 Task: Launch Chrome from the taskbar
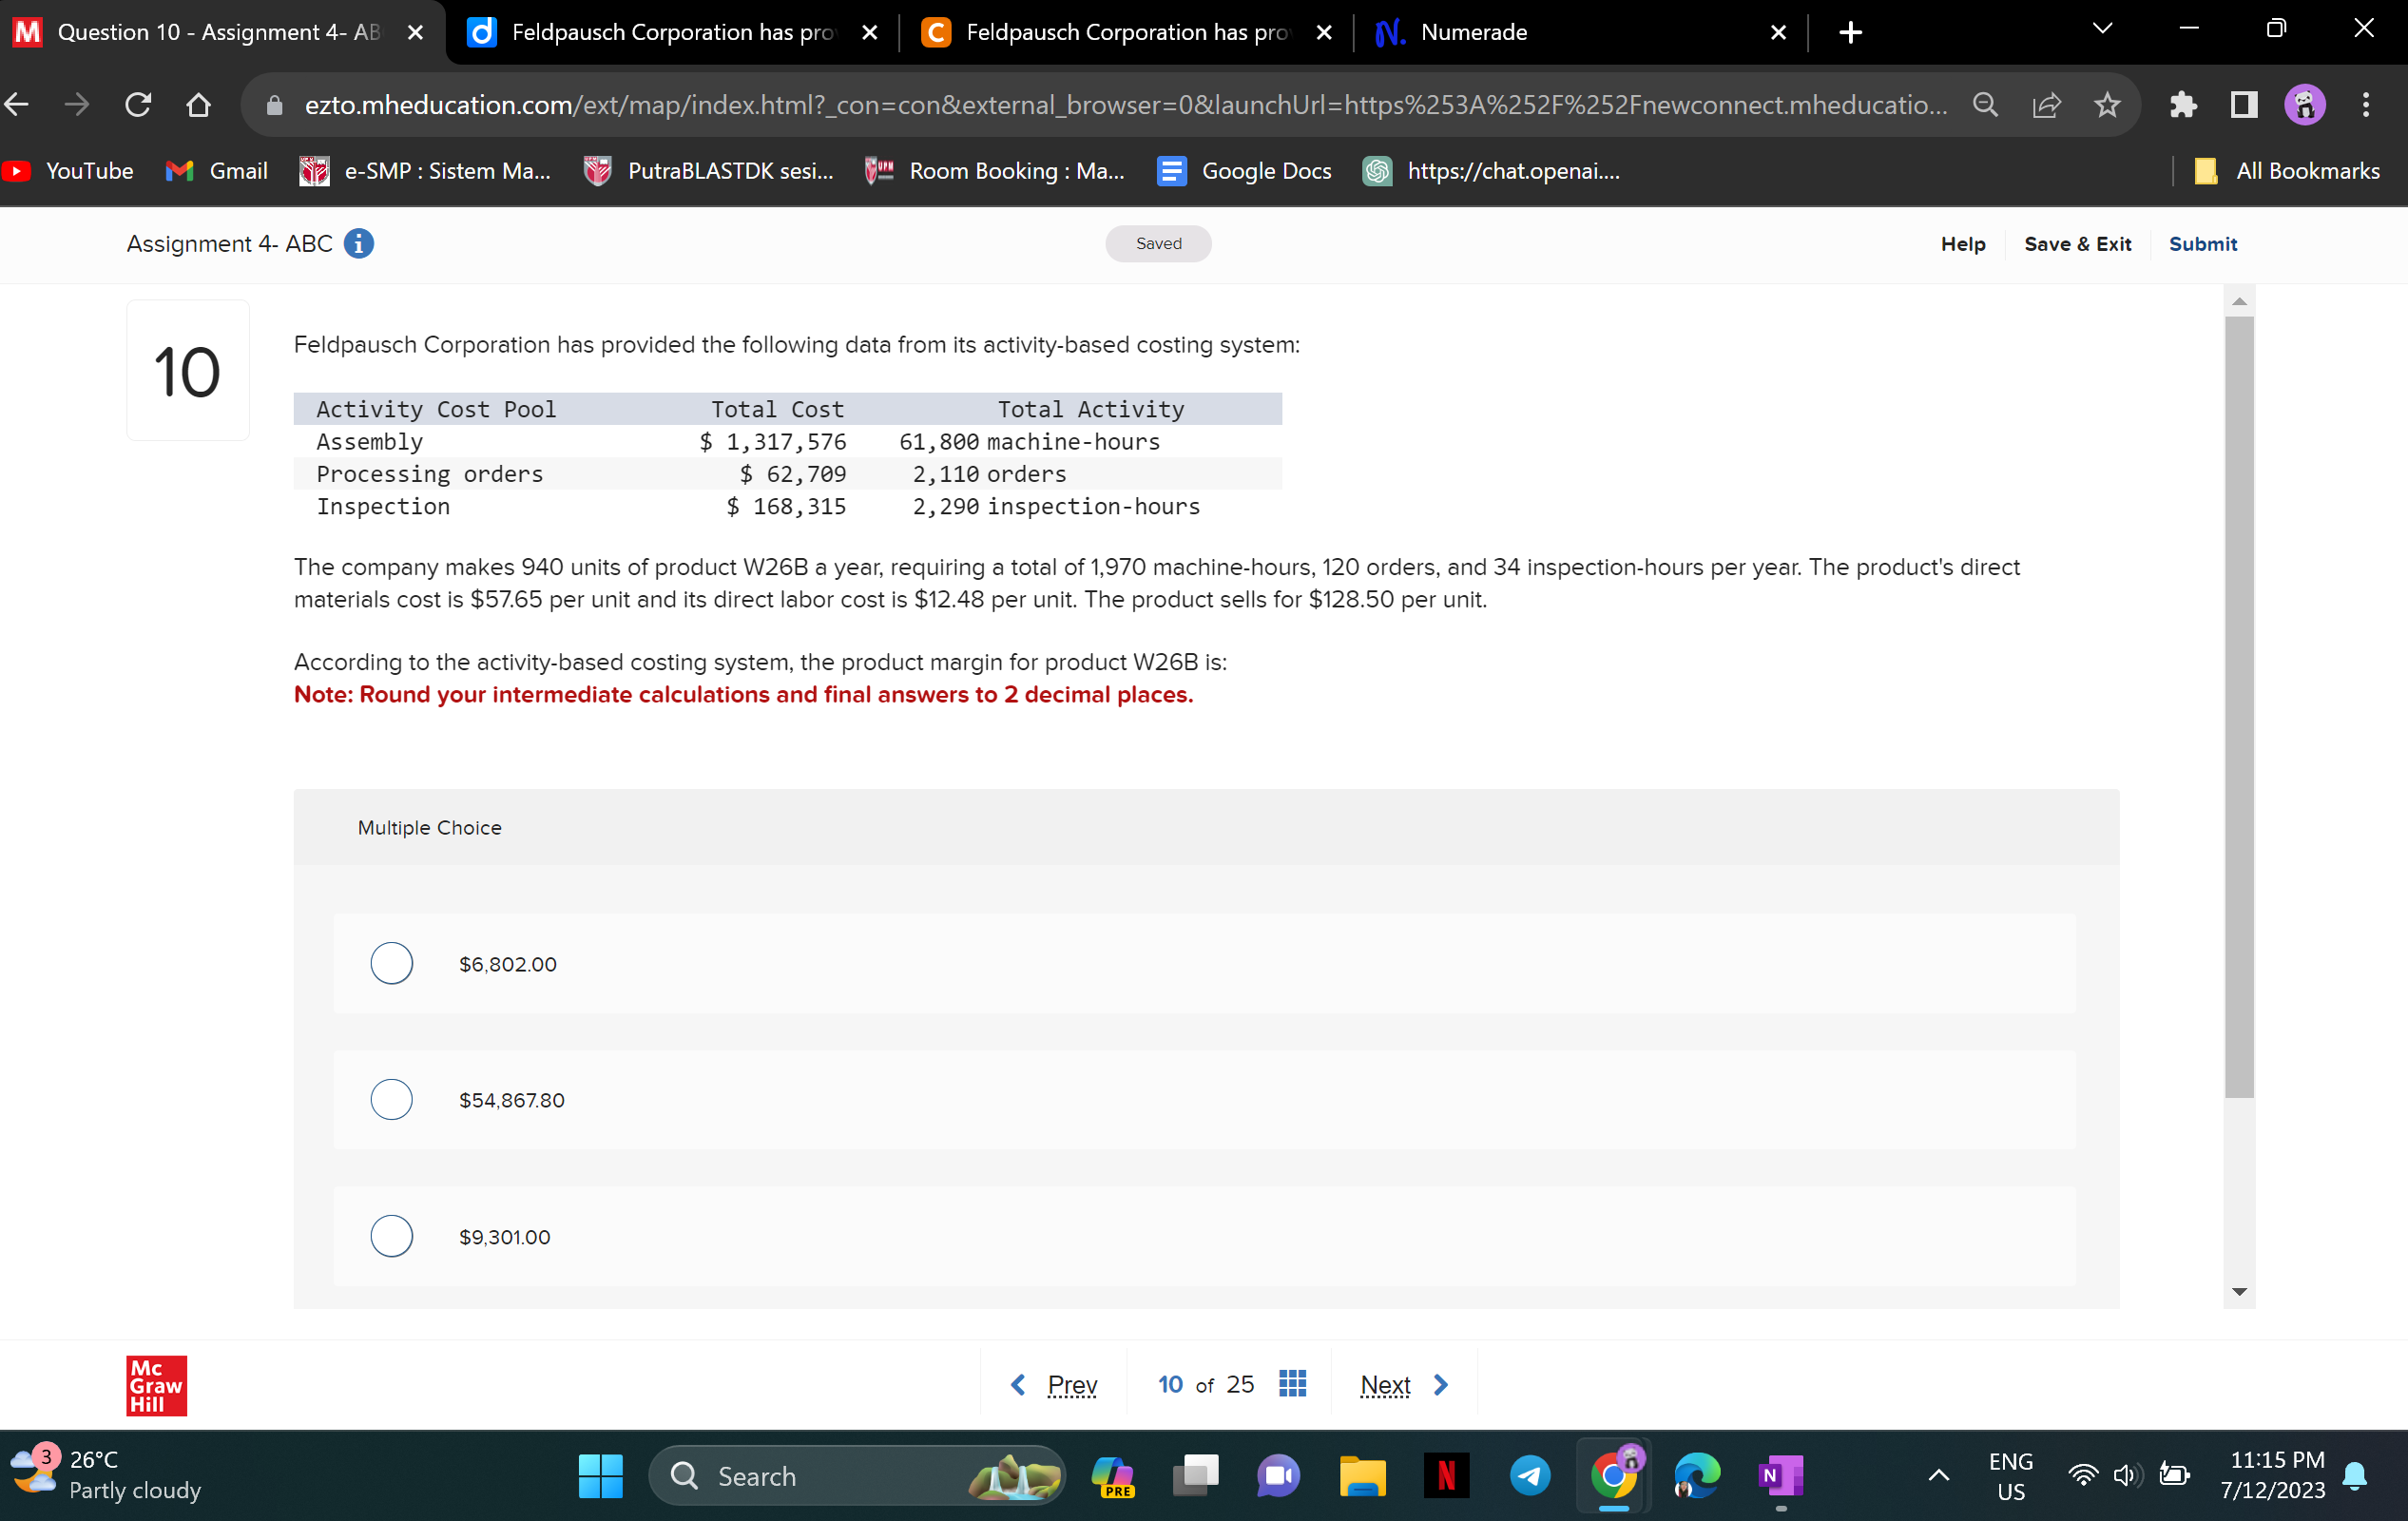click(1613, 1475)
